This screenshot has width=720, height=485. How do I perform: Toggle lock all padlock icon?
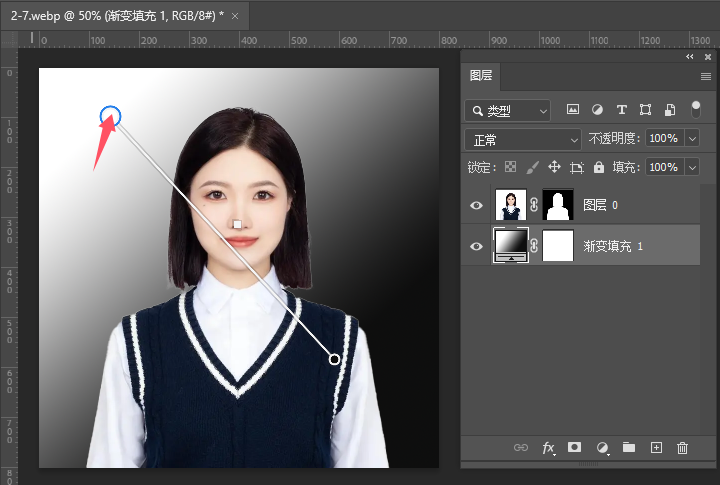pos(599,168)
